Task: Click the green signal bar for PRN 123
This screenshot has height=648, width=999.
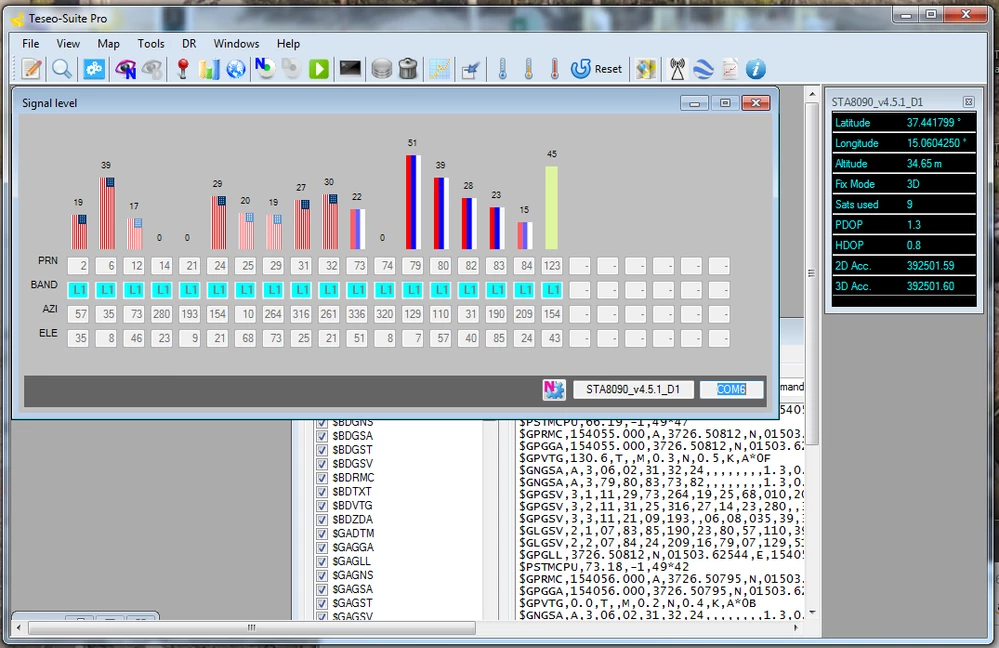Action: [x=552, y=208]
